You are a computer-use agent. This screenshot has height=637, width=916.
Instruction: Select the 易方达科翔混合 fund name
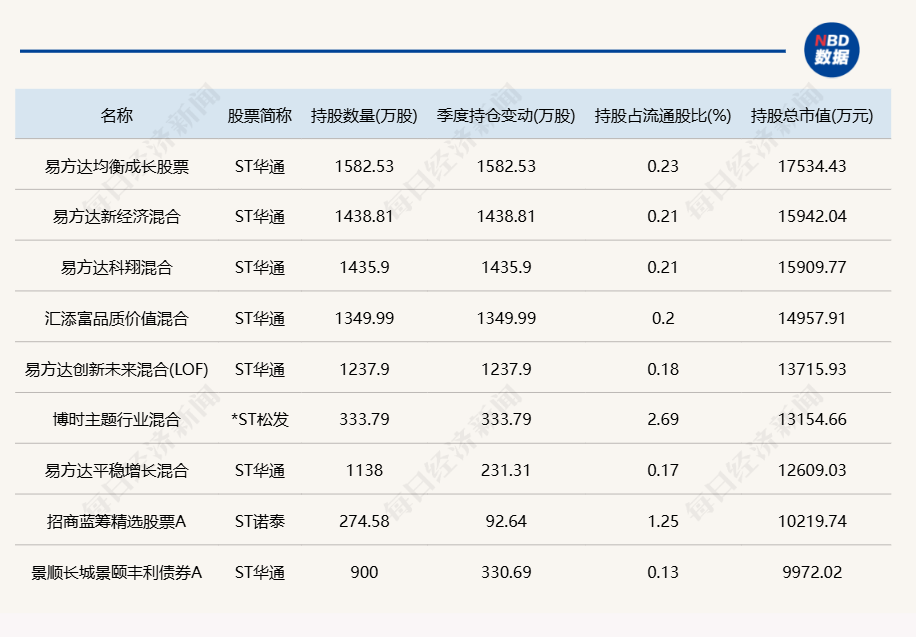116,267
